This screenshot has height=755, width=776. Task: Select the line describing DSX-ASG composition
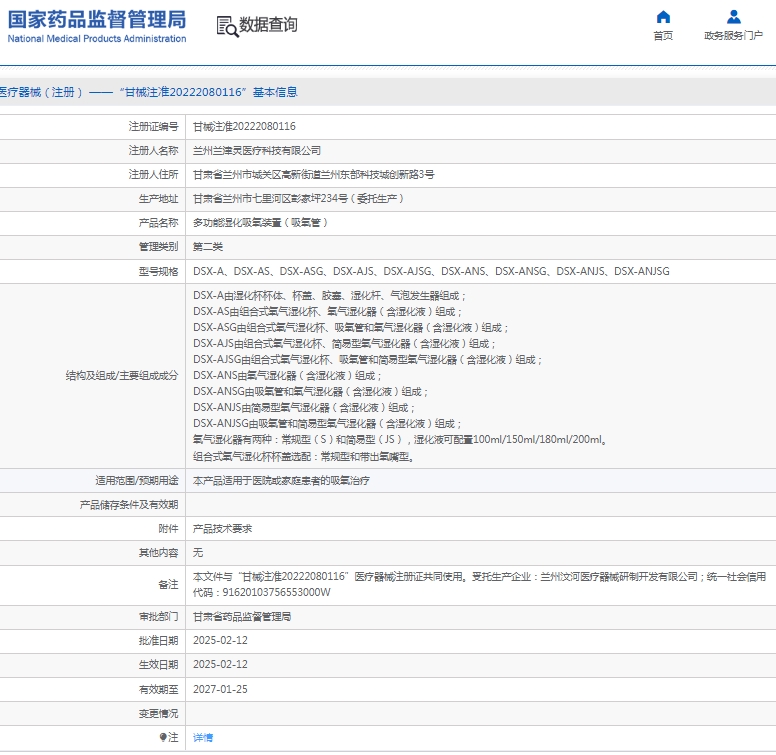(351, 328)
